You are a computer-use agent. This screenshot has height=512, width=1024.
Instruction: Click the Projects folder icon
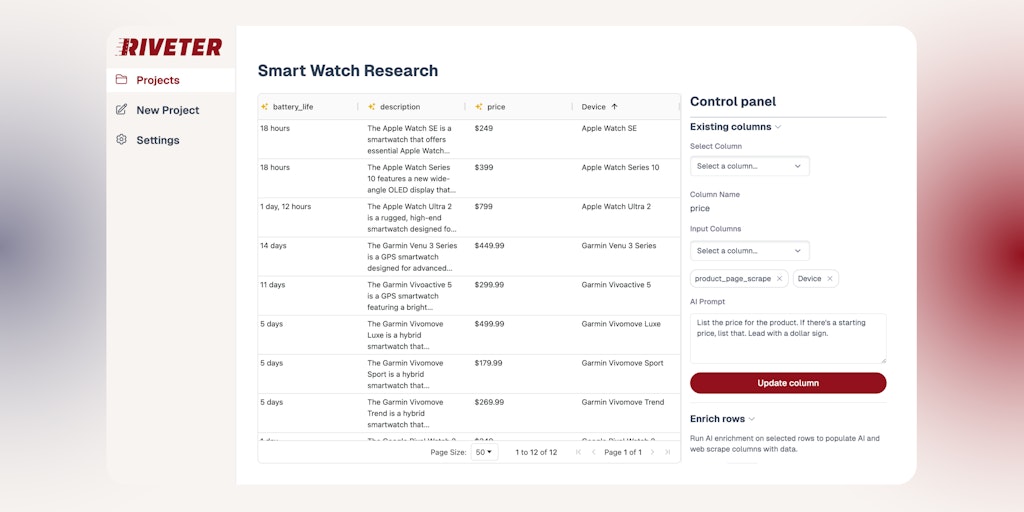(121, 80)
